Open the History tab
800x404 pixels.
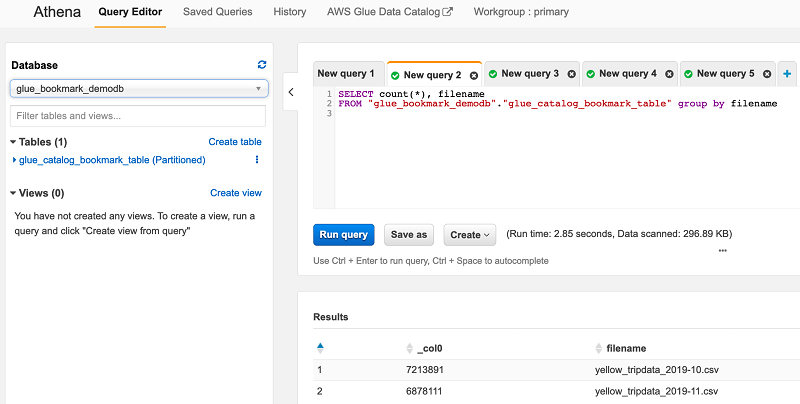pyautogui.click(x=290, y=12)
